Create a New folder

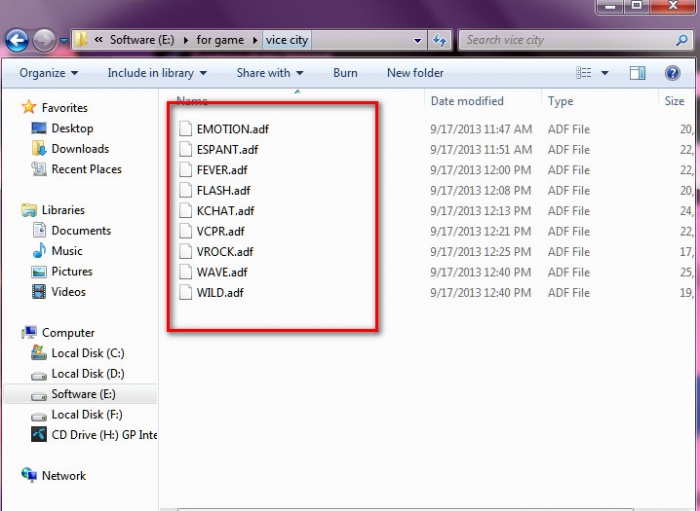415,73
